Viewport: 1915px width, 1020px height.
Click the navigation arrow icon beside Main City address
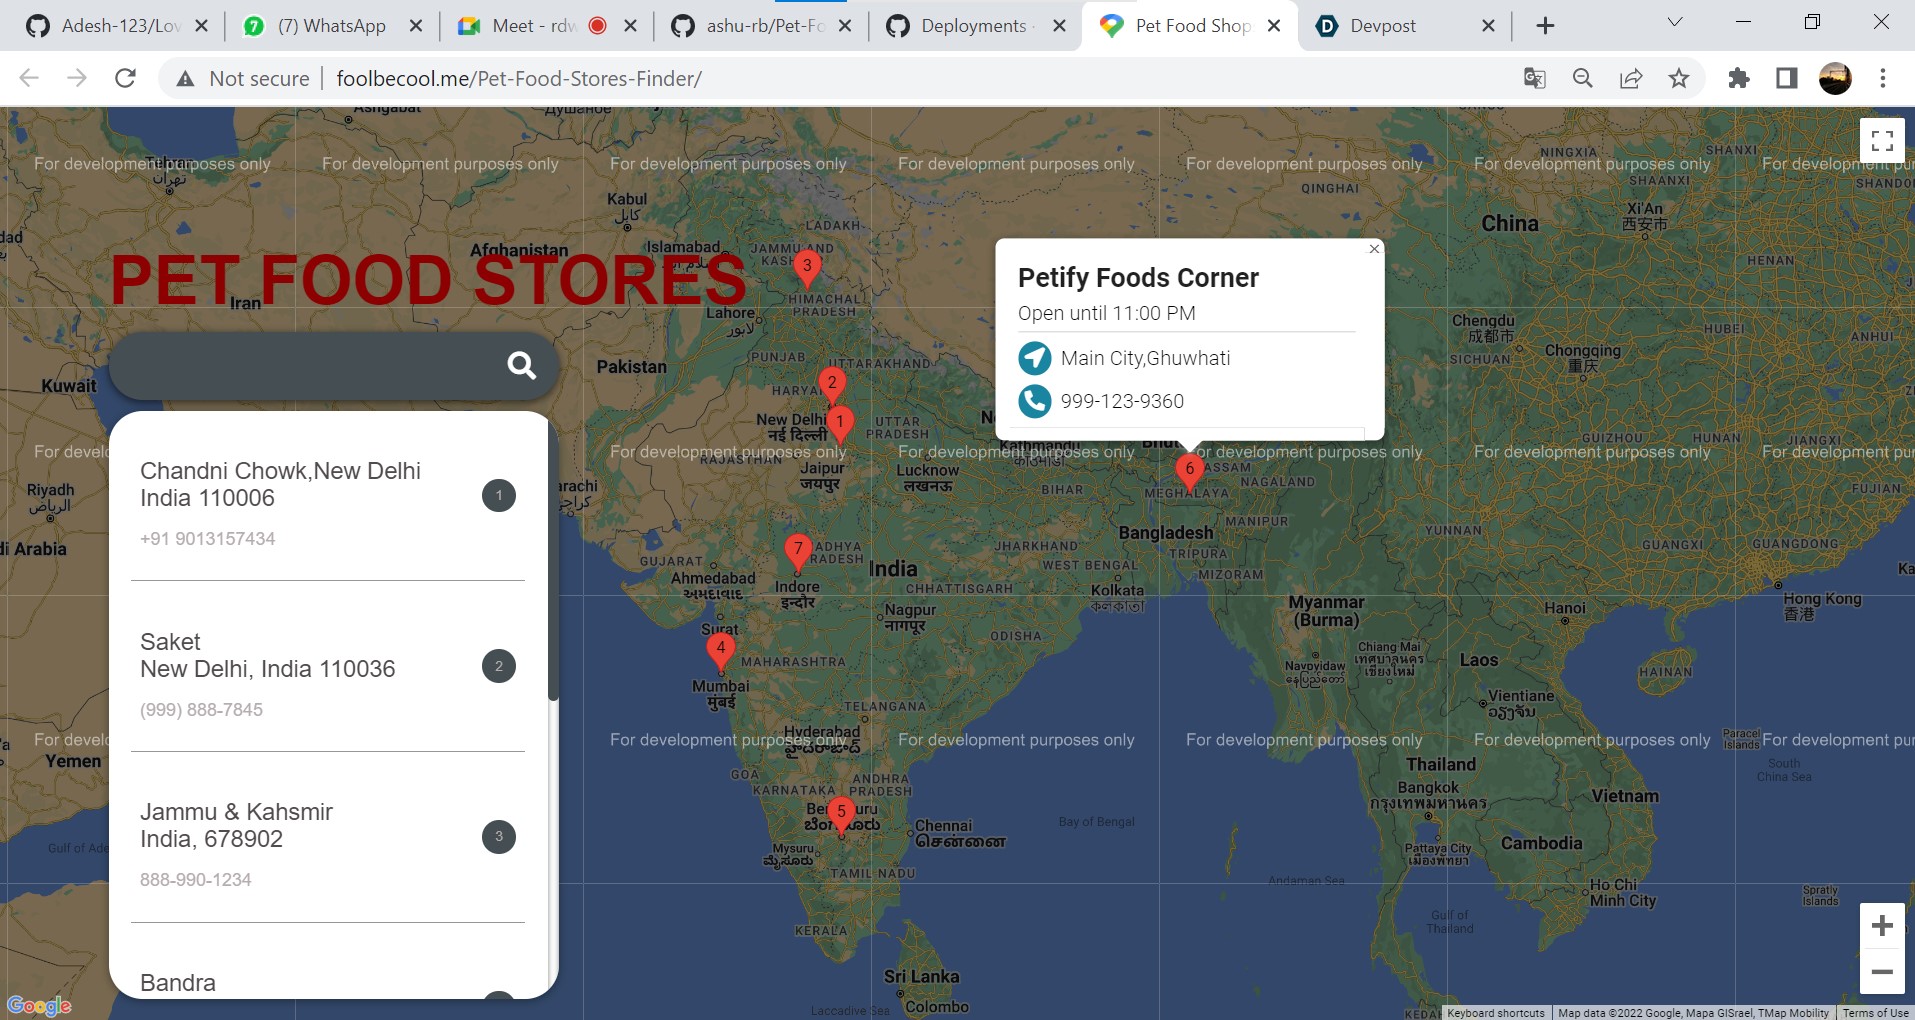coord(1034,358)
